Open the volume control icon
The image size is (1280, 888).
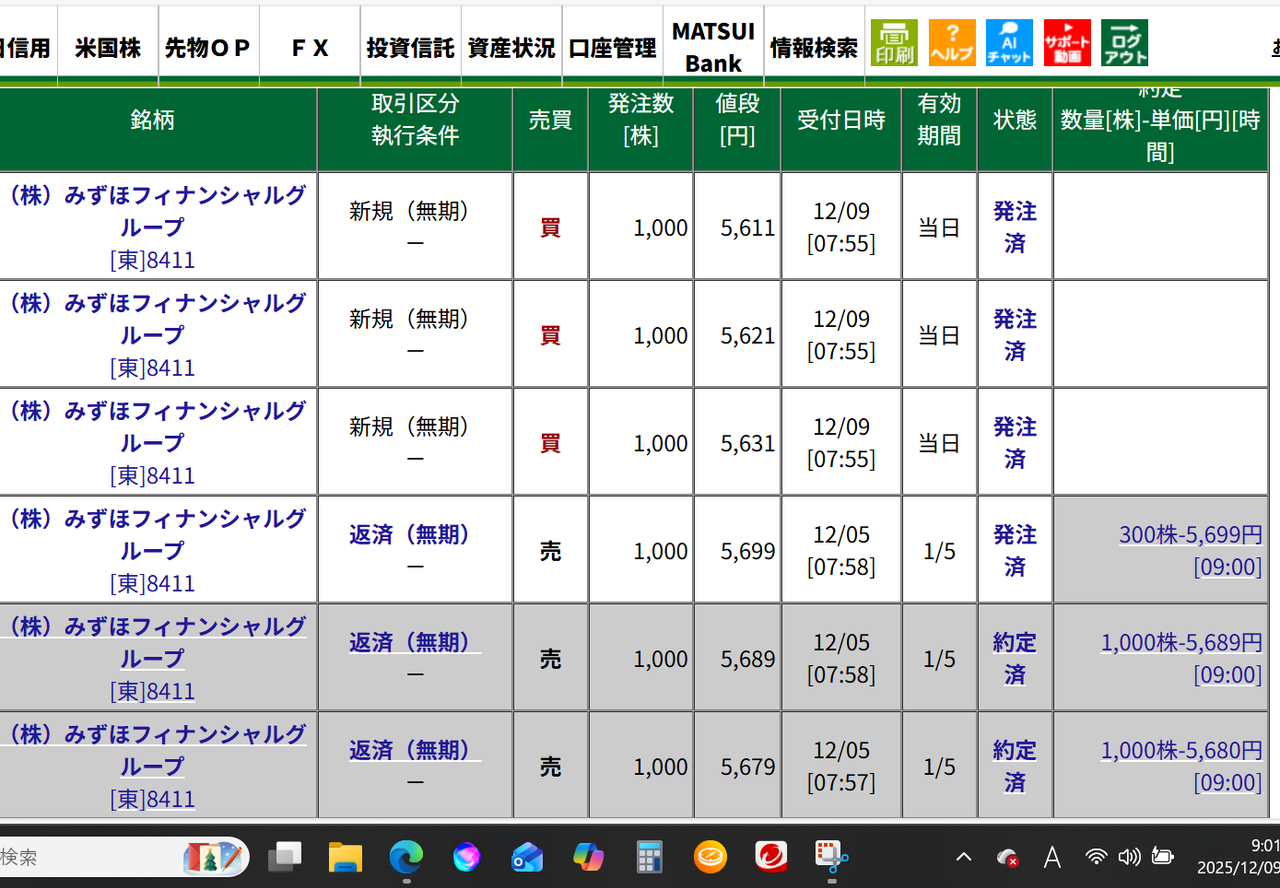coord(1129,857)
